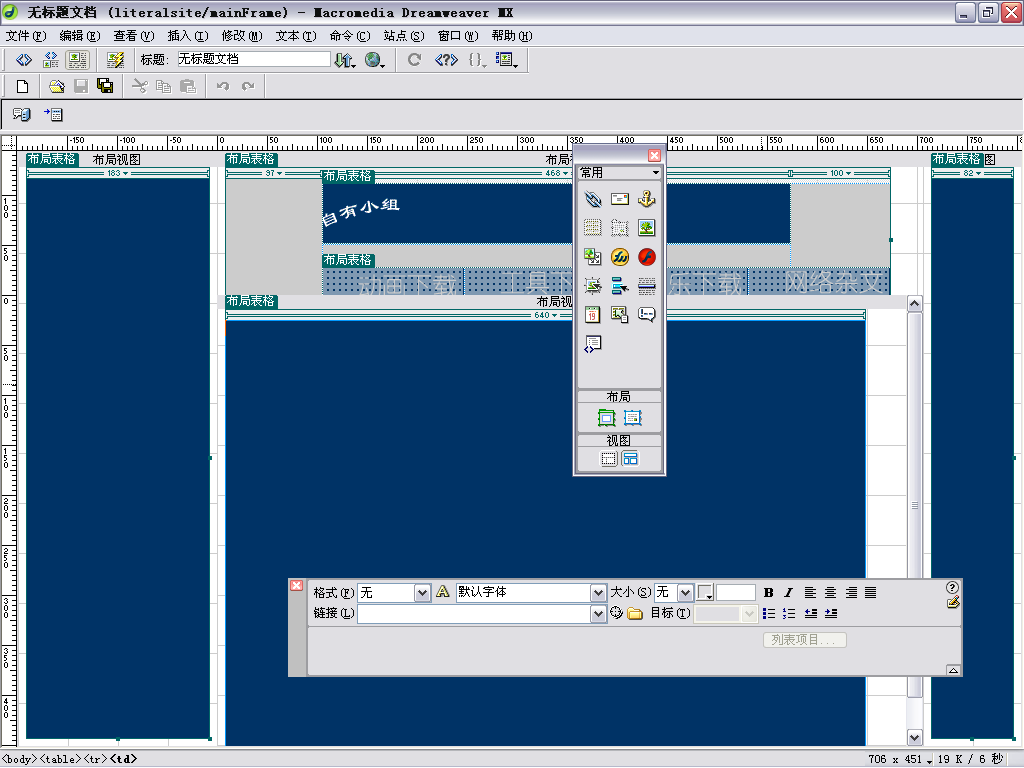Viewport: 1024px width, 768px height.
Task: Toggle Bold formatting in Properties panel
Action: 768,593
